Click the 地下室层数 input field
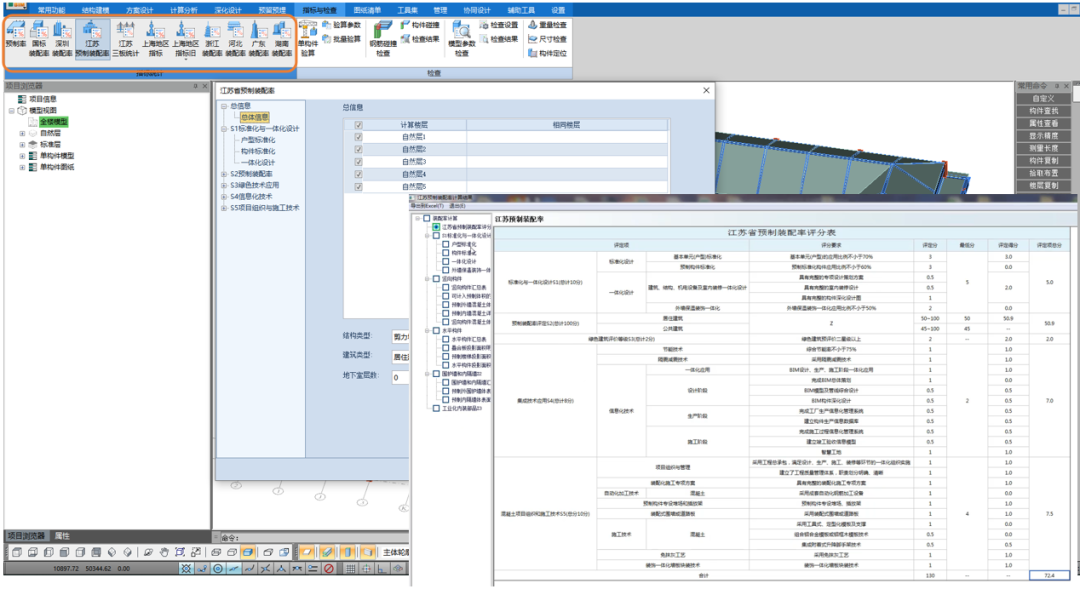This screenshot has width=1080, height=589. click(x=400, y=378)
